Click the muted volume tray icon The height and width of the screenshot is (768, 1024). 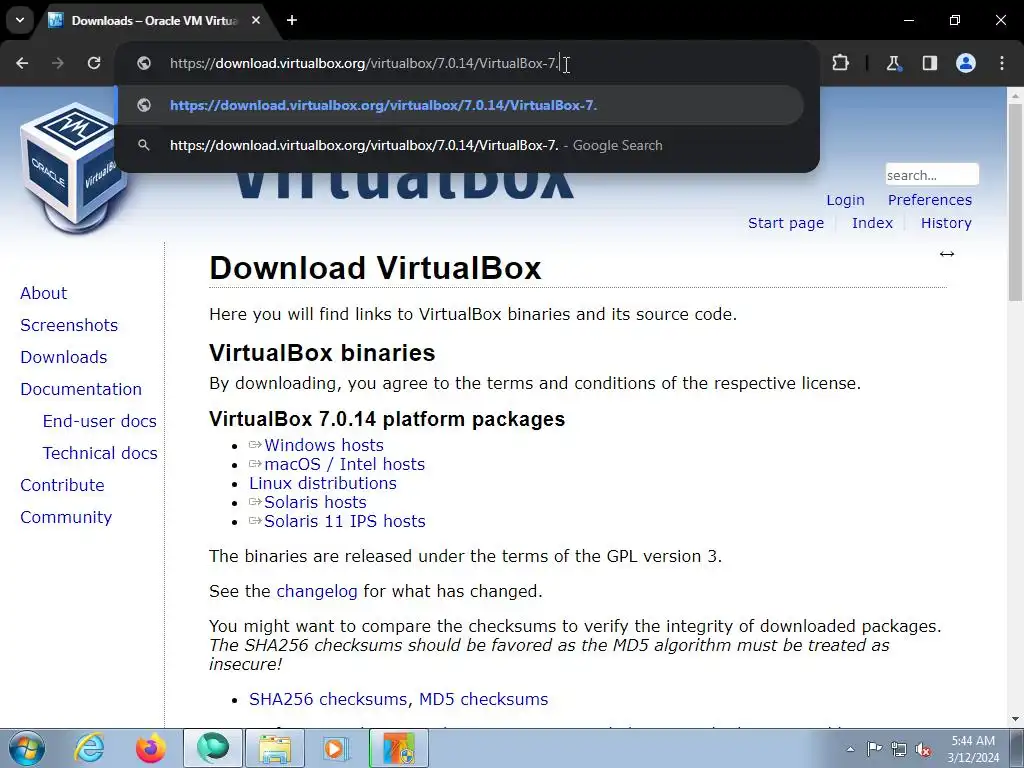click(x=923, y=749)
